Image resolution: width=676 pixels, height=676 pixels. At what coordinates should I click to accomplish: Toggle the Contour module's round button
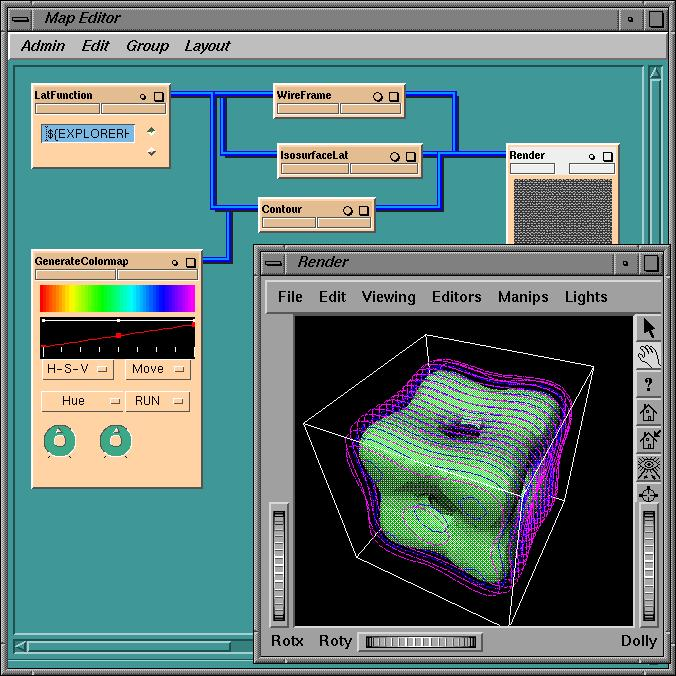(348, 211)
